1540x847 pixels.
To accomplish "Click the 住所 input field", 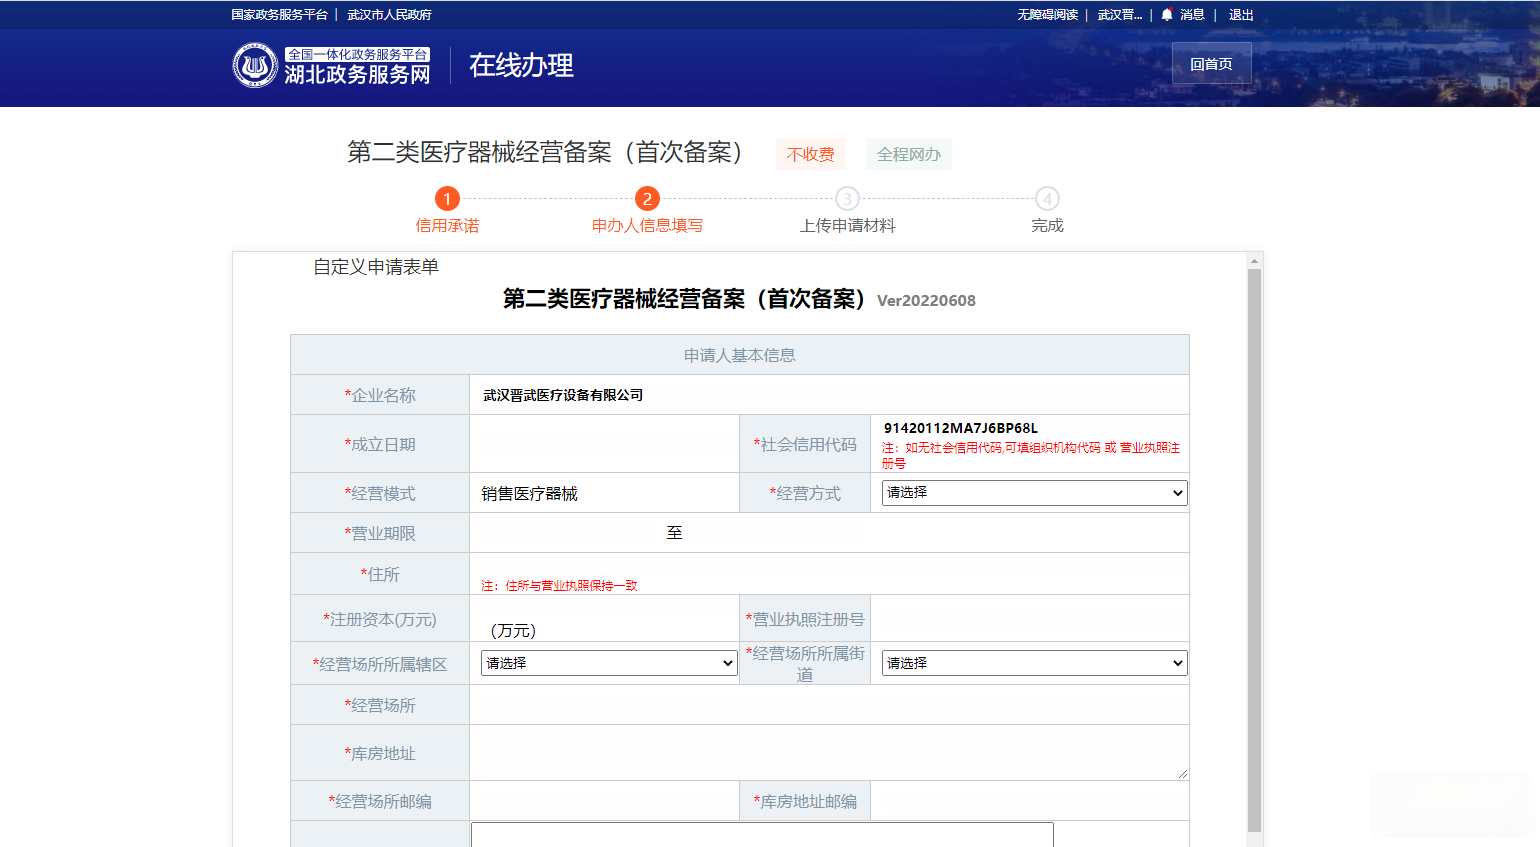I will click(829, 567).
